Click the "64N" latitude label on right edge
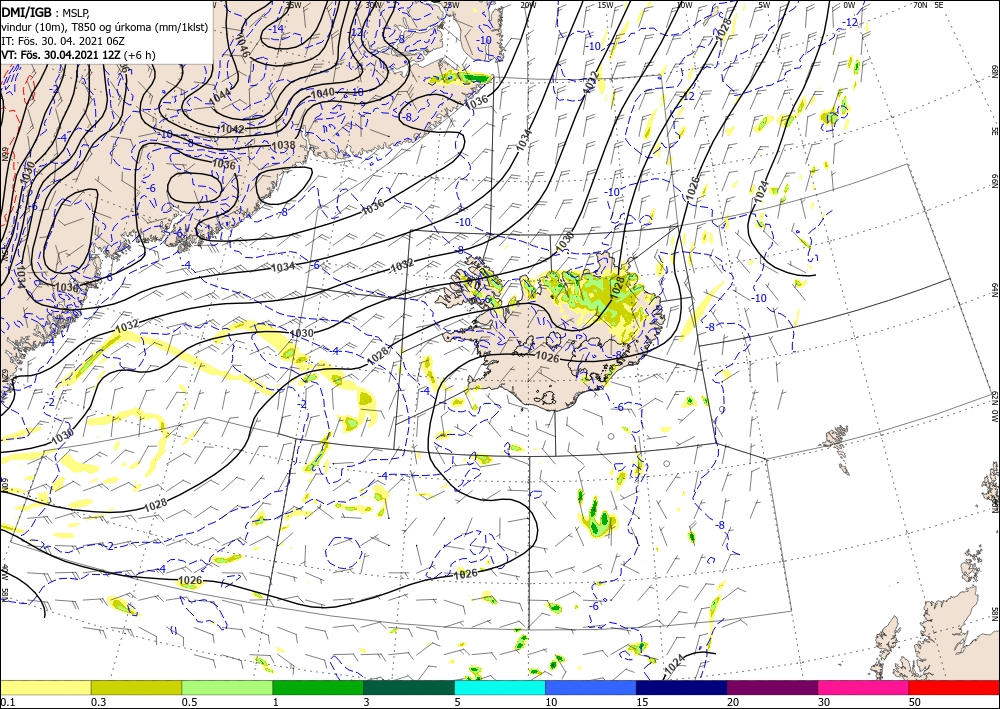Viewport: 1000px width, 709px height. 994,290
